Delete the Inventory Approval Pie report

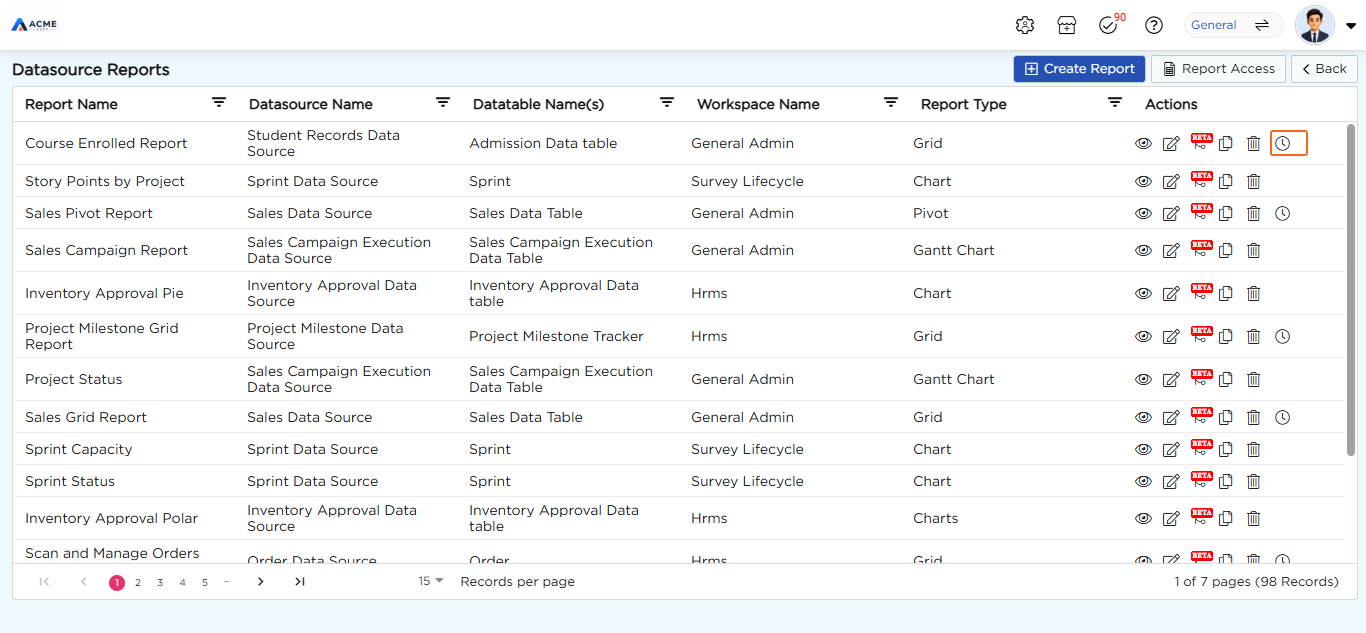[x=1253, y=293]
